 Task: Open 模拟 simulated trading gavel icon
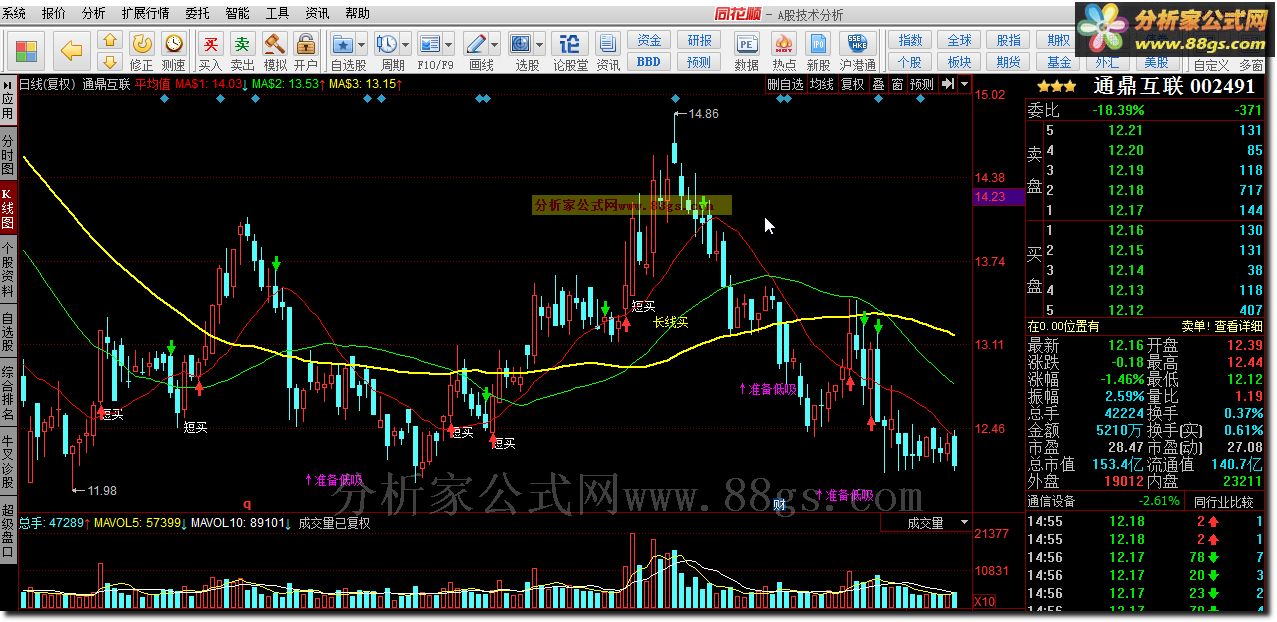point(274,50)
